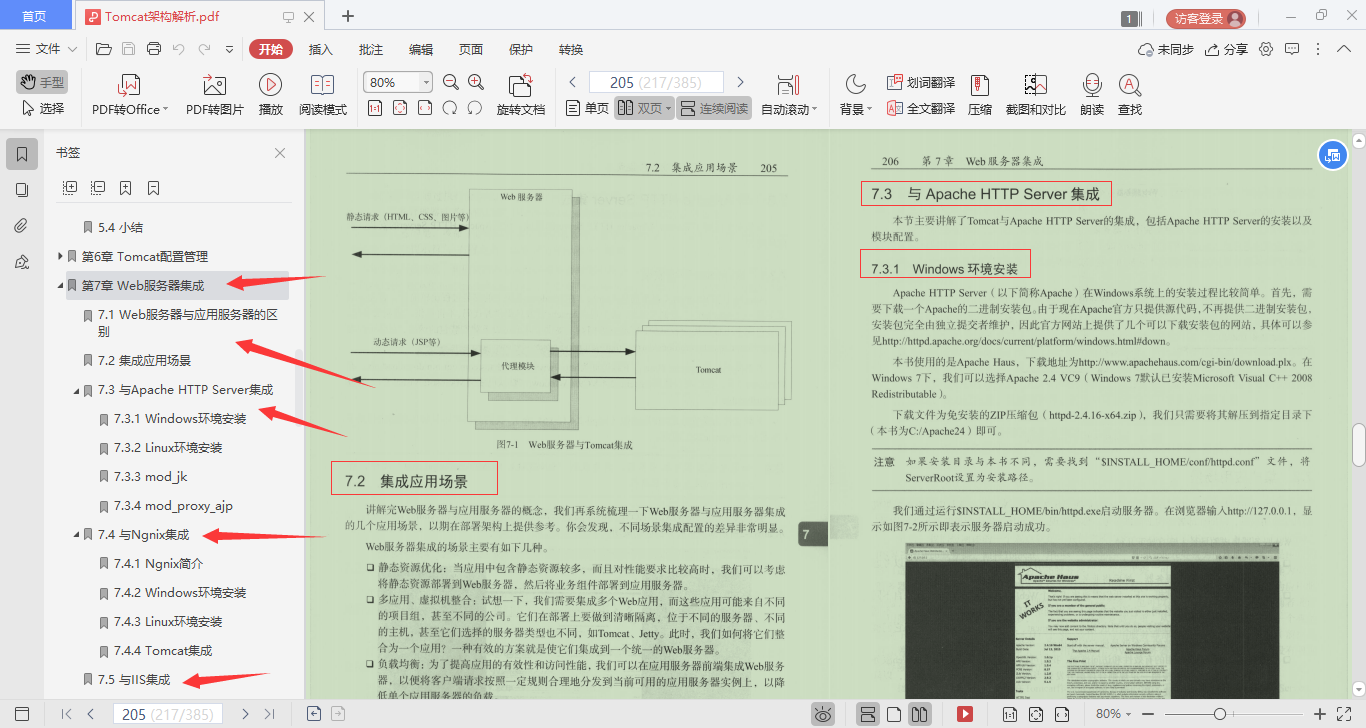Start 朗读 read-aloud mode
Image resolution: width=1366 pixels, height=728 pixels.
click(x=1092, y=95)
